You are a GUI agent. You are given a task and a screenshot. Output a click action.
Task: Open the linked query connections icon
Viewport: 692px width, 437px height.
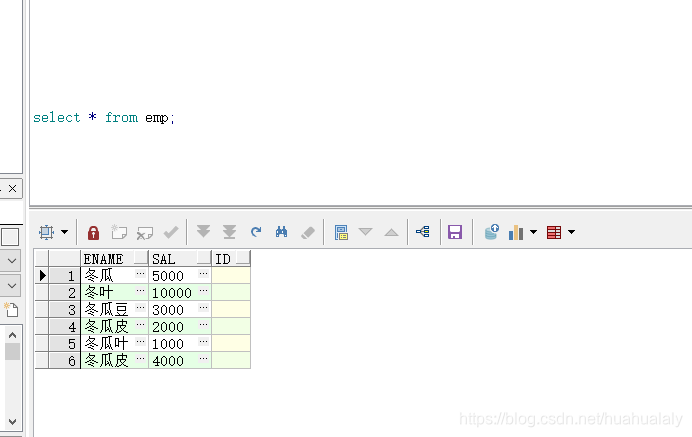423,232
